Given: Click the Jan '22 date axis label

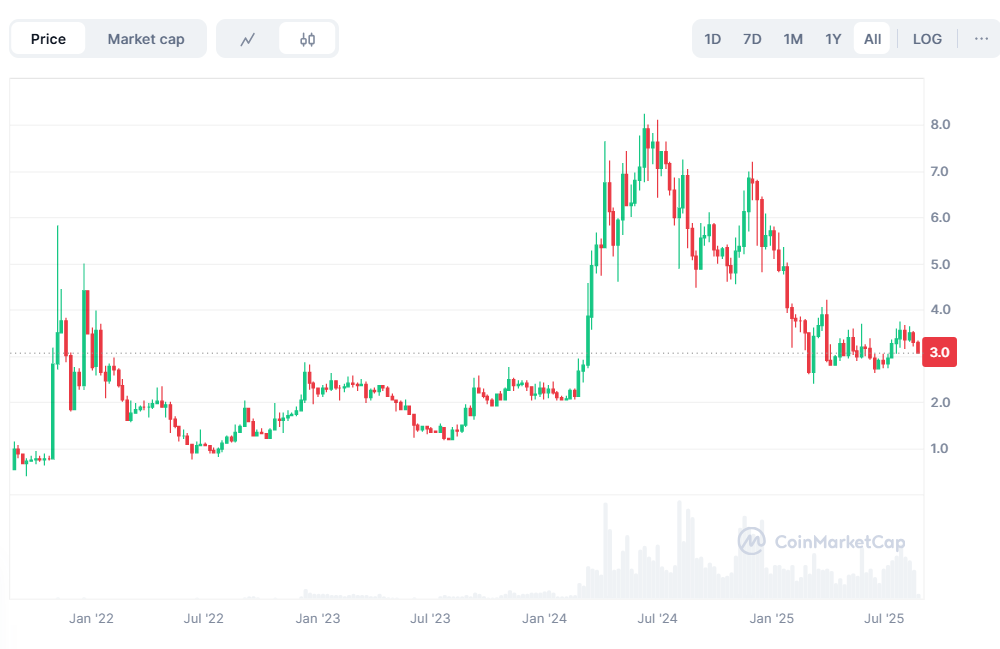Looking at the screenshot, I should pos(92,619).
